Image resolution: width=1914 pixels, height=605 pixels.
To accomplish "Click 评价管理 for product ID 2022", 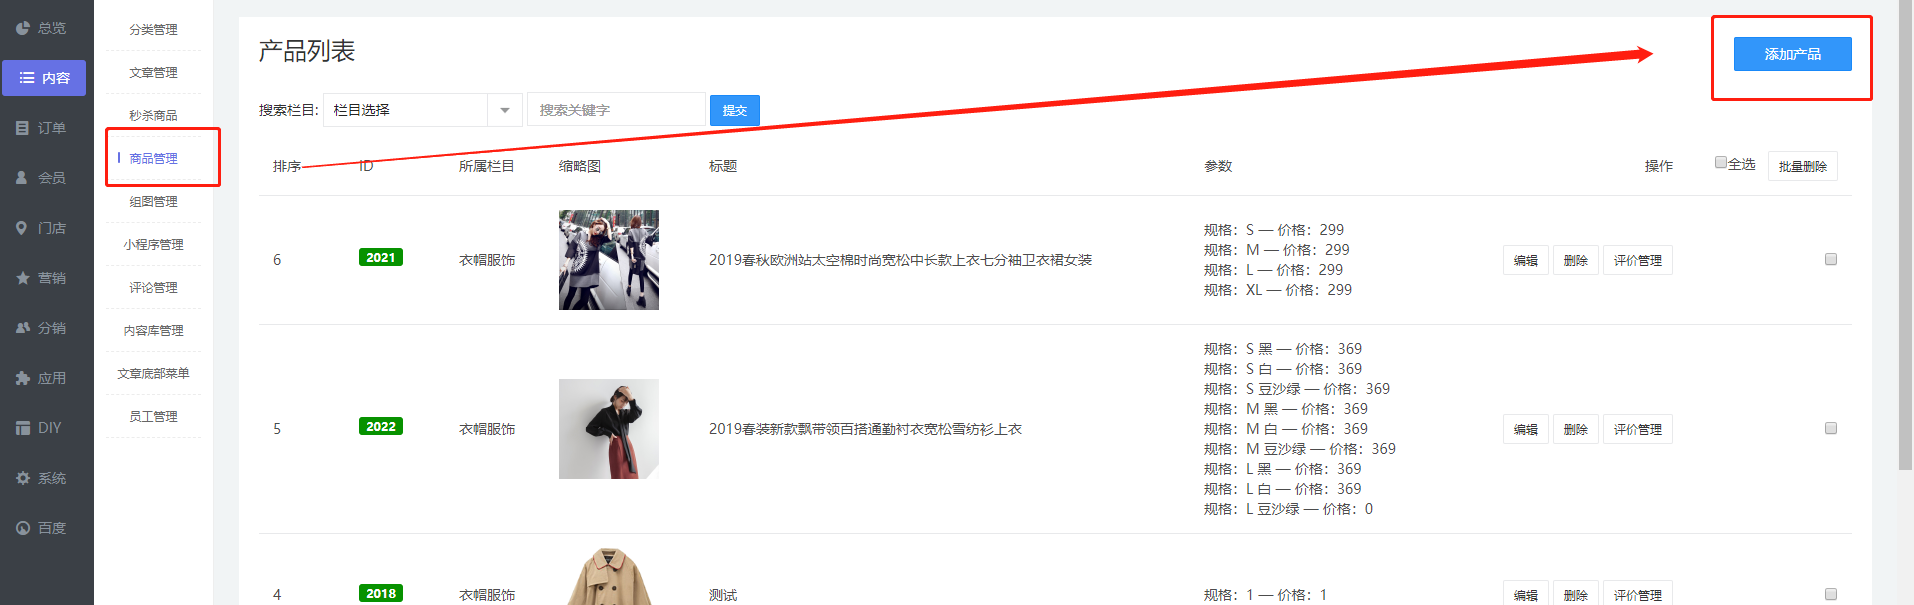I will [1638, 429].
